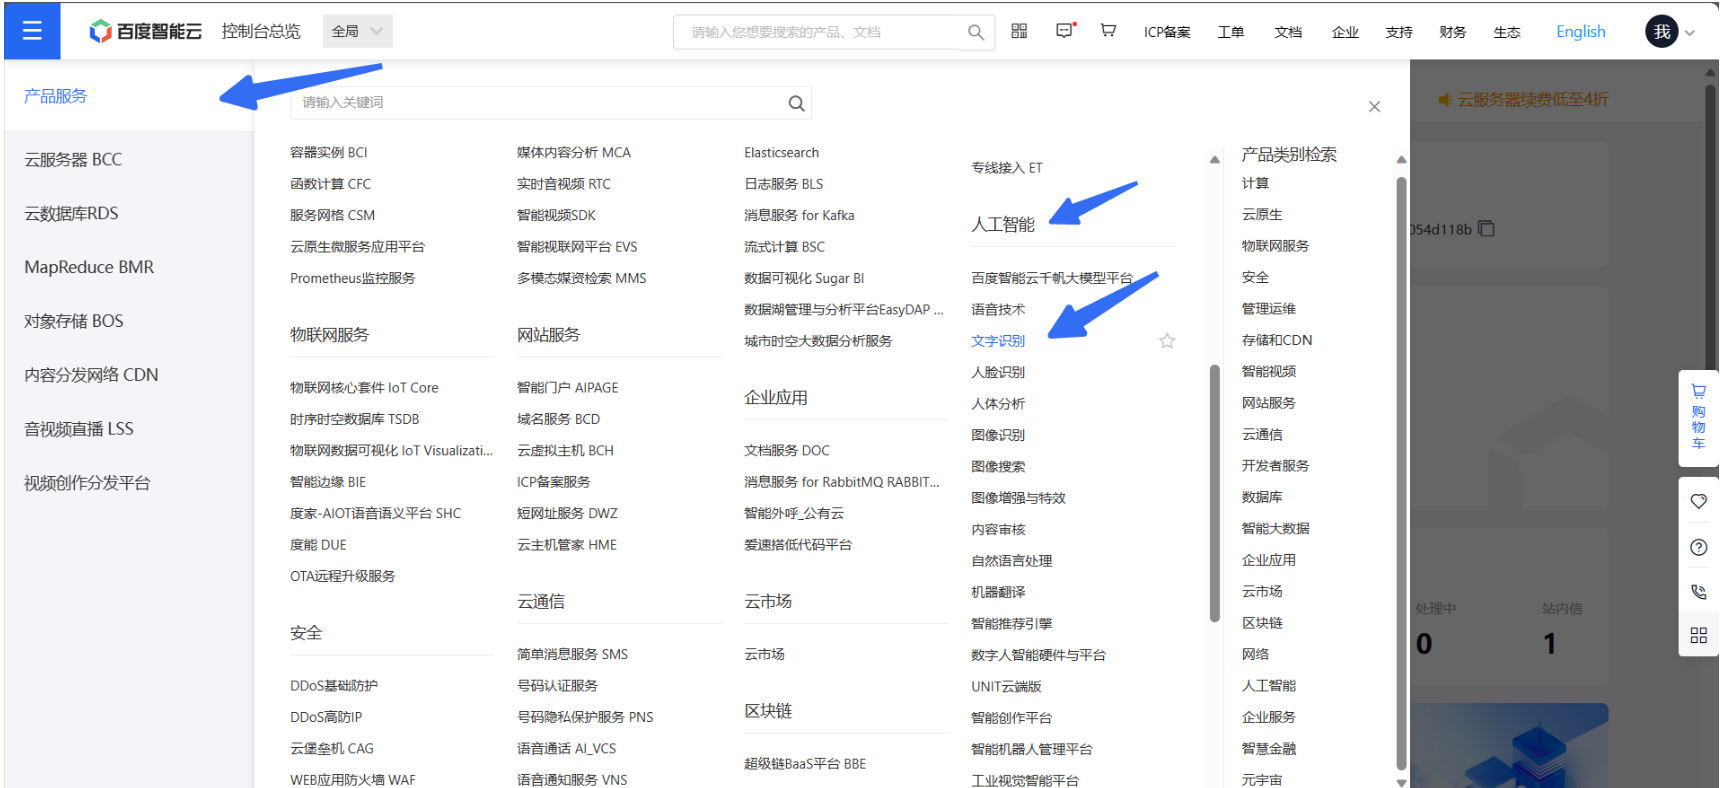Open the hamburger main menu

point(32,31)
